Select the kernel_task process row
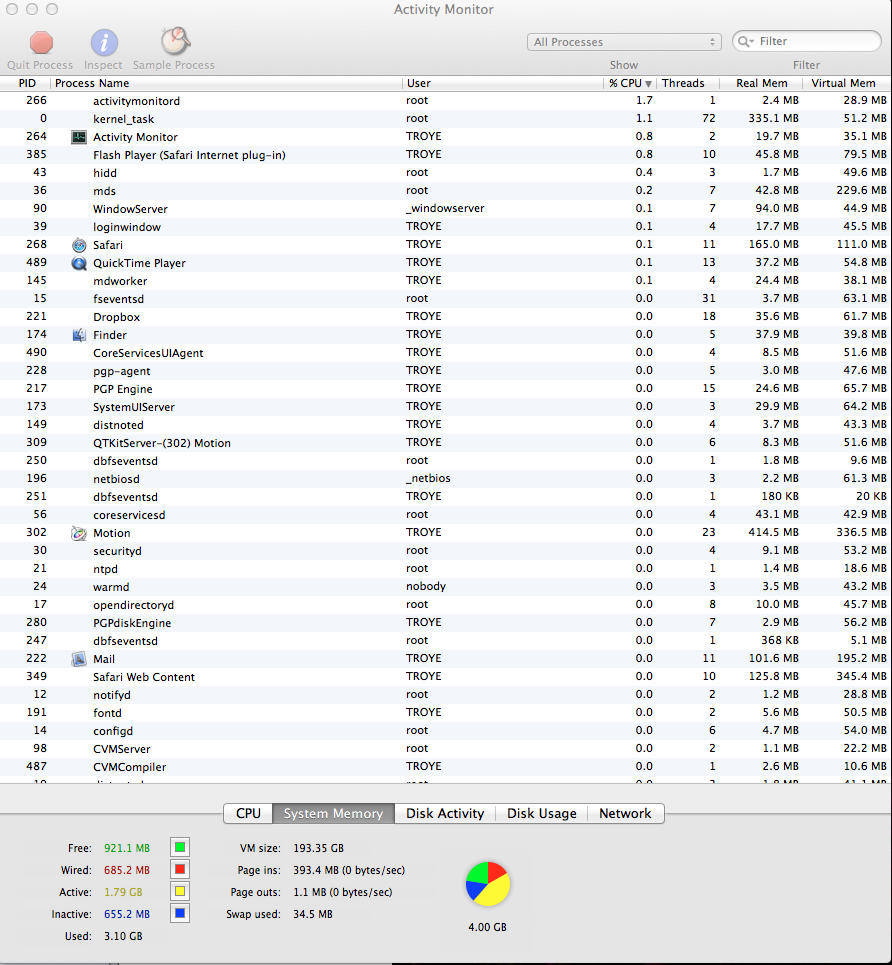This screenshot has width=892, height=965. coord(446,119)
